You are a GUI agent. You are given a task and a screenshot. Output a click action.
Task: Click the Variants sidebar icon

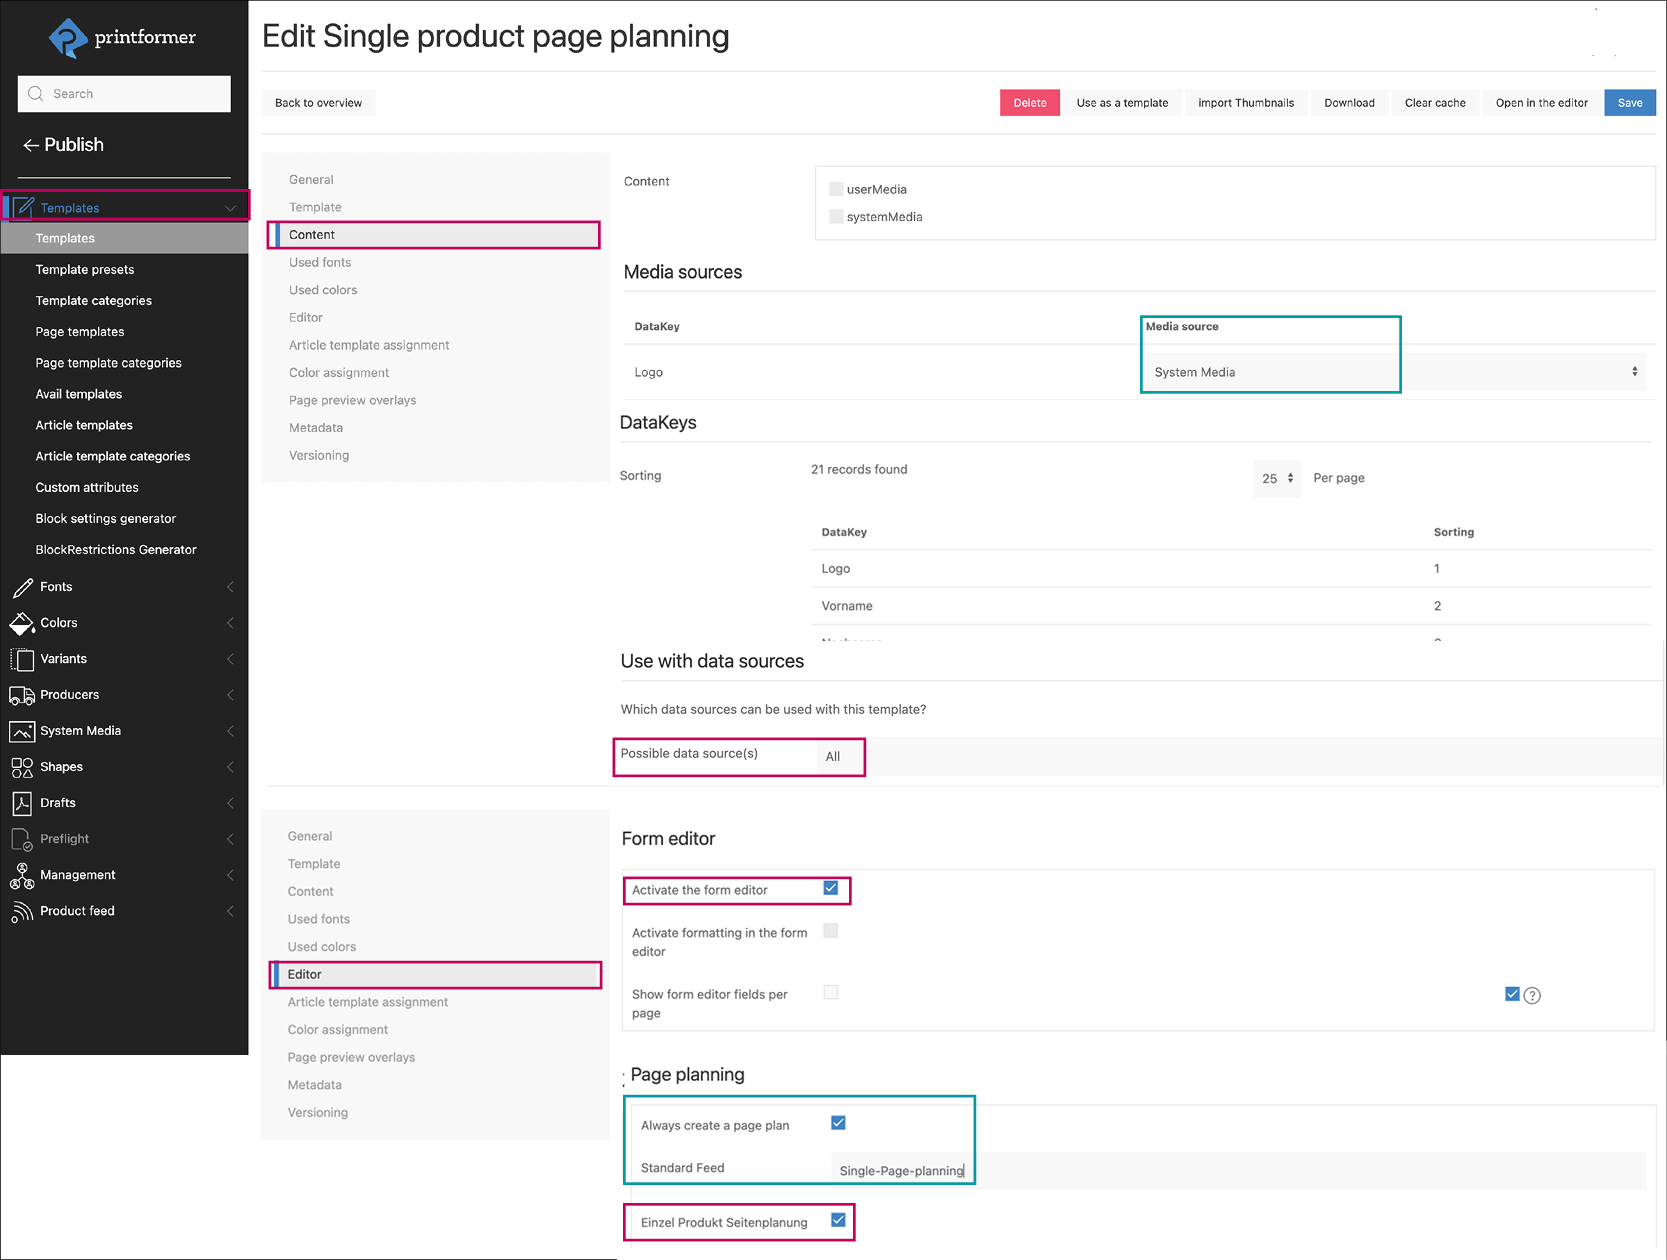[x=23, y=658]
